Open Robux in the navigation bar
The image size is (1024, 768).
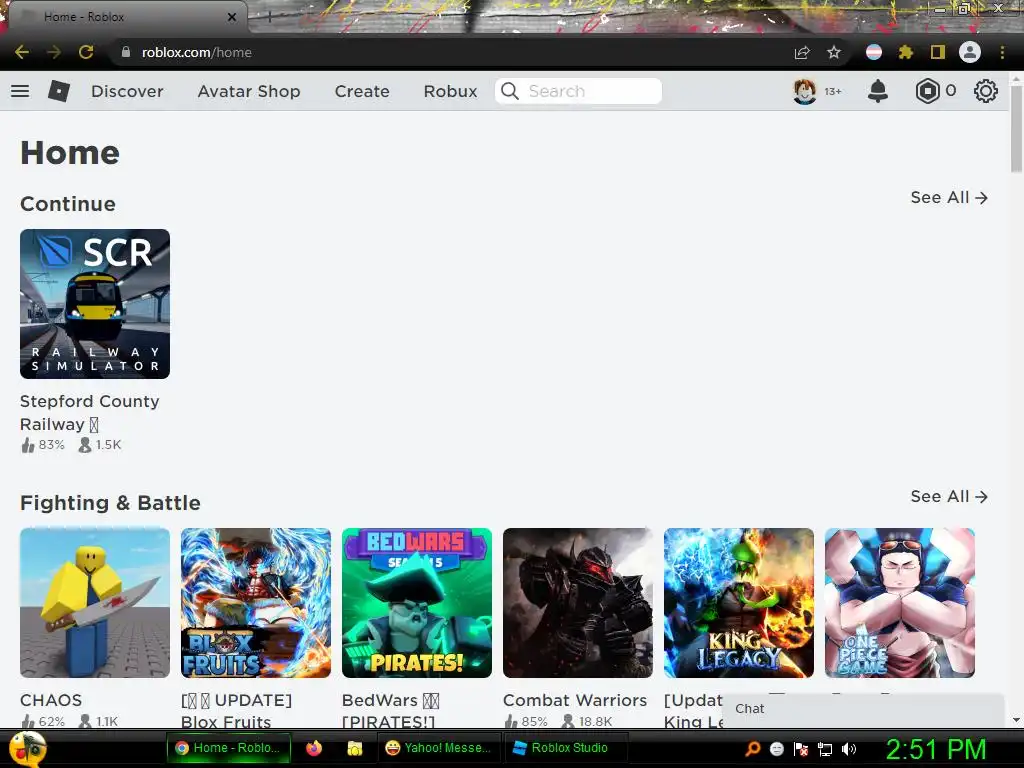click(450, 91)
